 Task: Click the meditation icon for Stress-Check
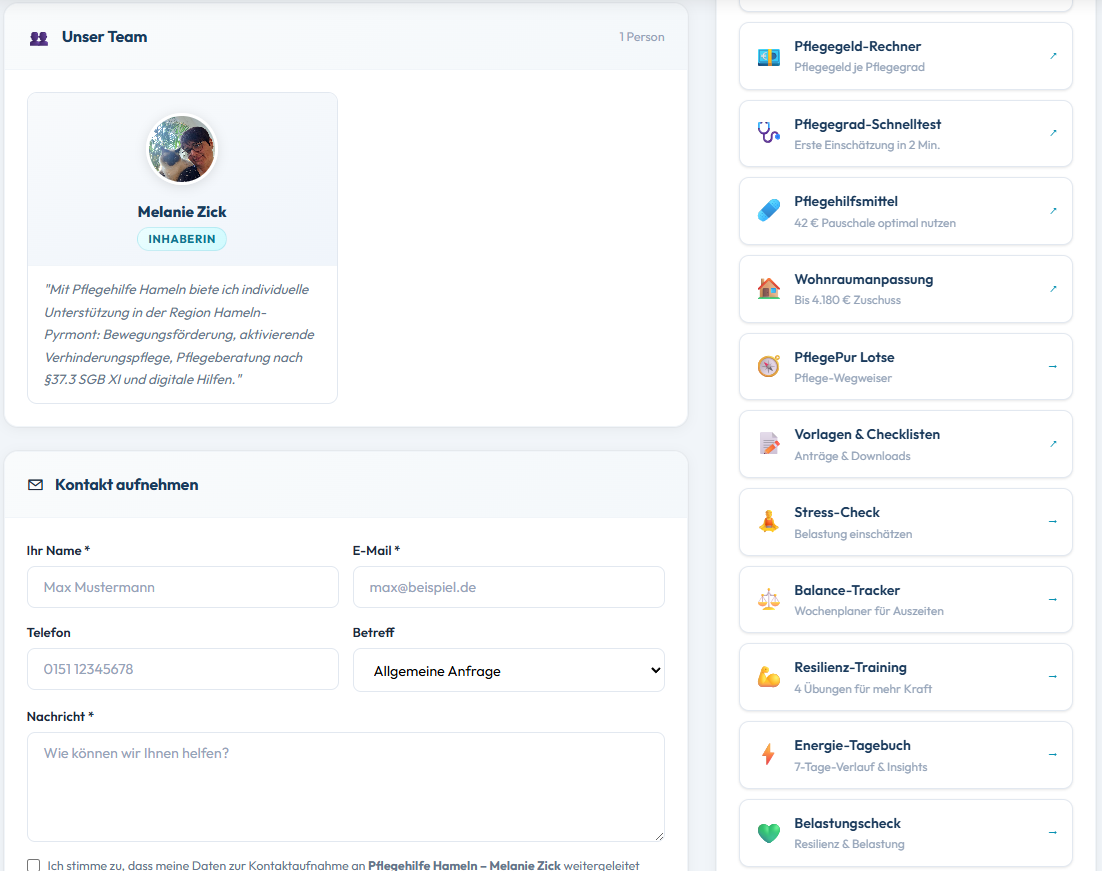coord(768,521)
